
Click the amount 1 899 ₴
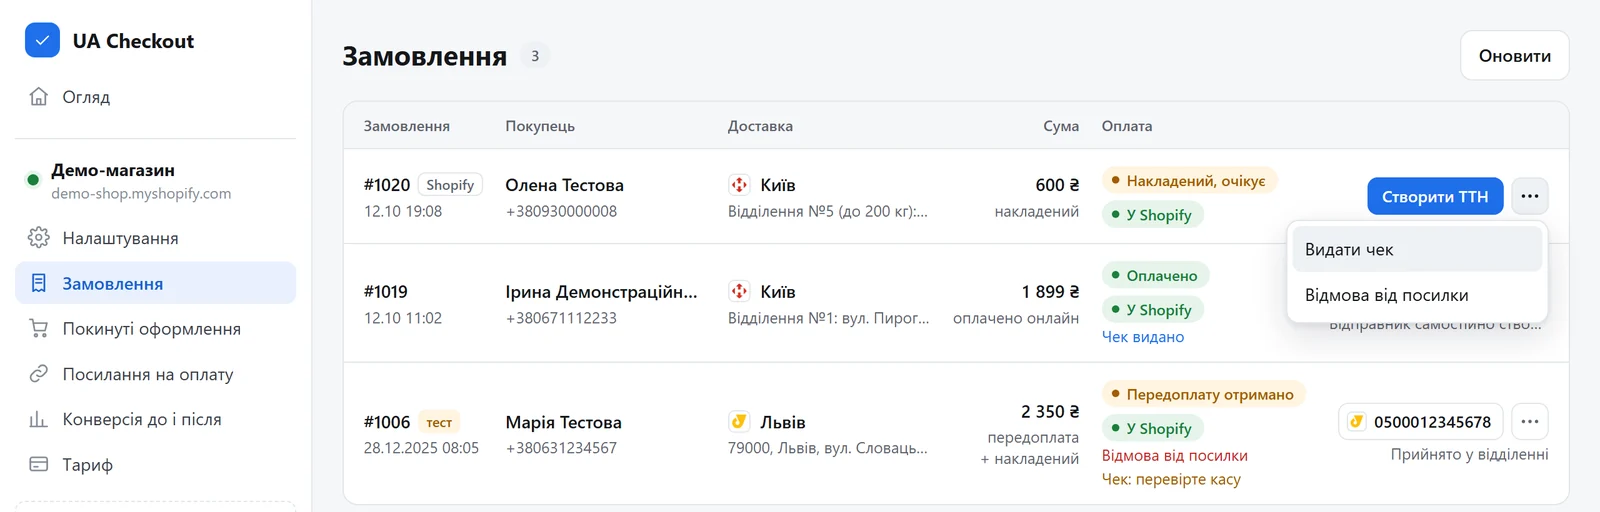pos(1050,292)
